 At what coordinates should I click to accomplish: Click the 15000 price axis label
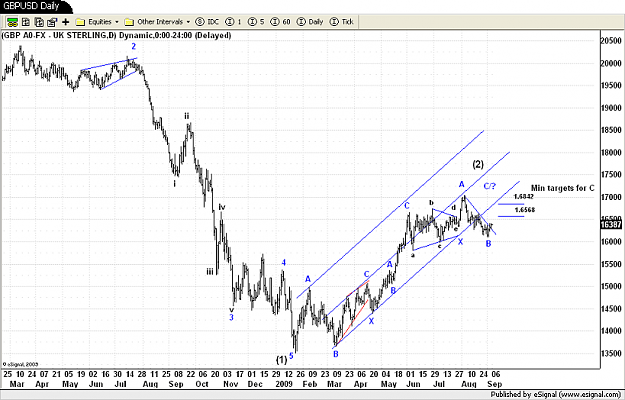tap(613, 286)
